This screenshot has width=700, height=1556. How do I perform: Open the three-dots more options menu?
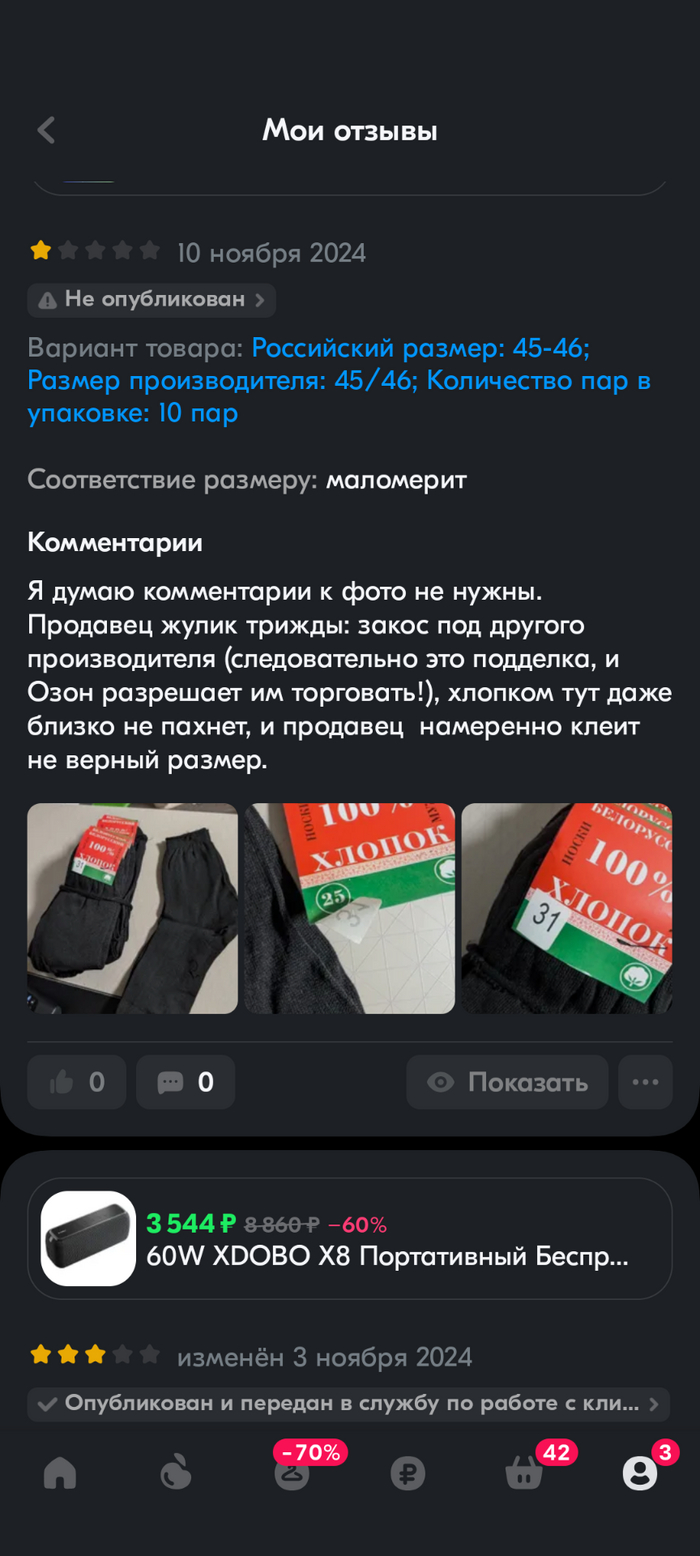645,1082
